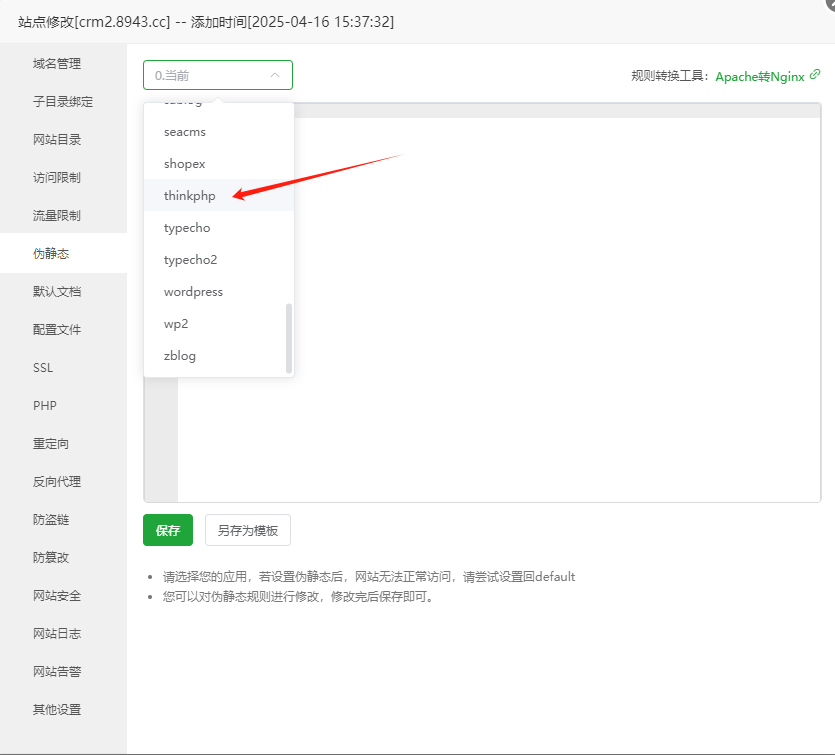Click the green 保存 button

pyautogui.click(x=168, y=530)
